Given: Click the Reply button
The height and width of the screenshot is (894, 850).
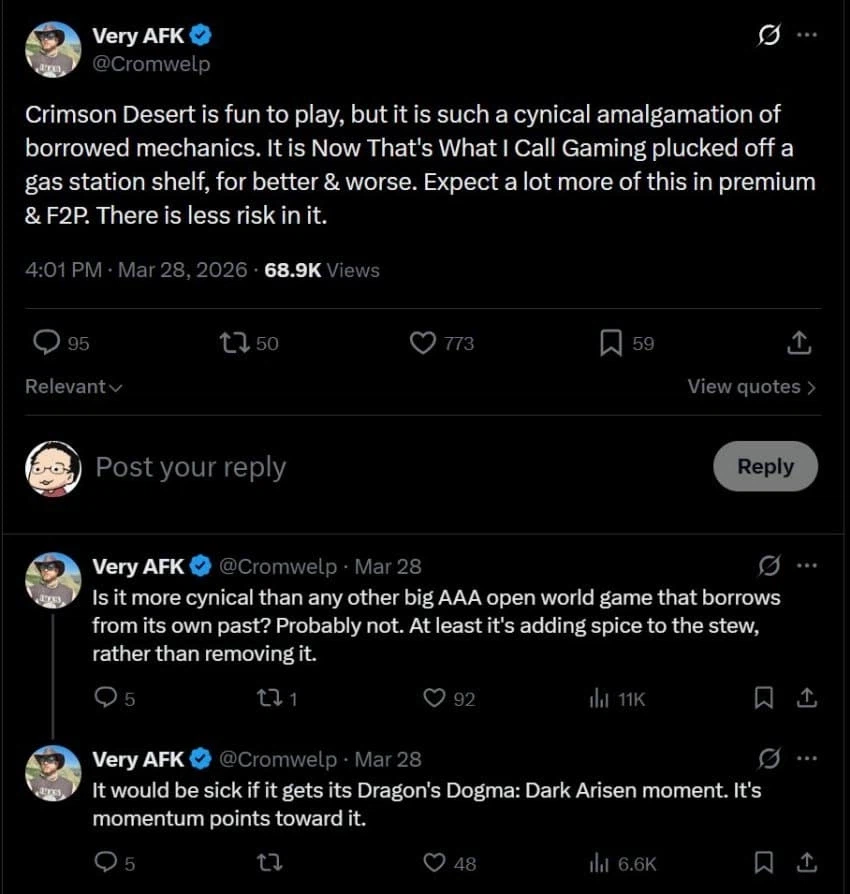Looking at the screenshot, I should point(765,466).
